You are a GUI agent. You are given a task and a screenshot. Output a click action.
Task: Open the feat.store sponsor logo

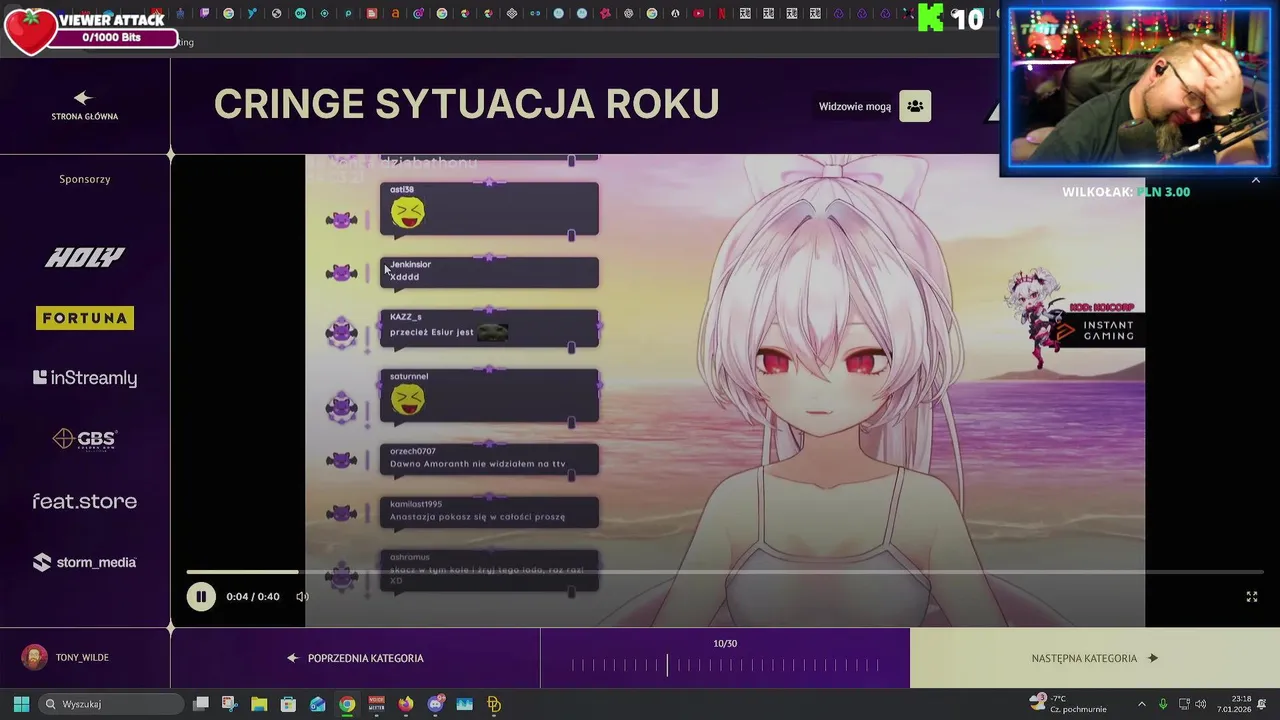pyautogui.click(x=85, y=501)
